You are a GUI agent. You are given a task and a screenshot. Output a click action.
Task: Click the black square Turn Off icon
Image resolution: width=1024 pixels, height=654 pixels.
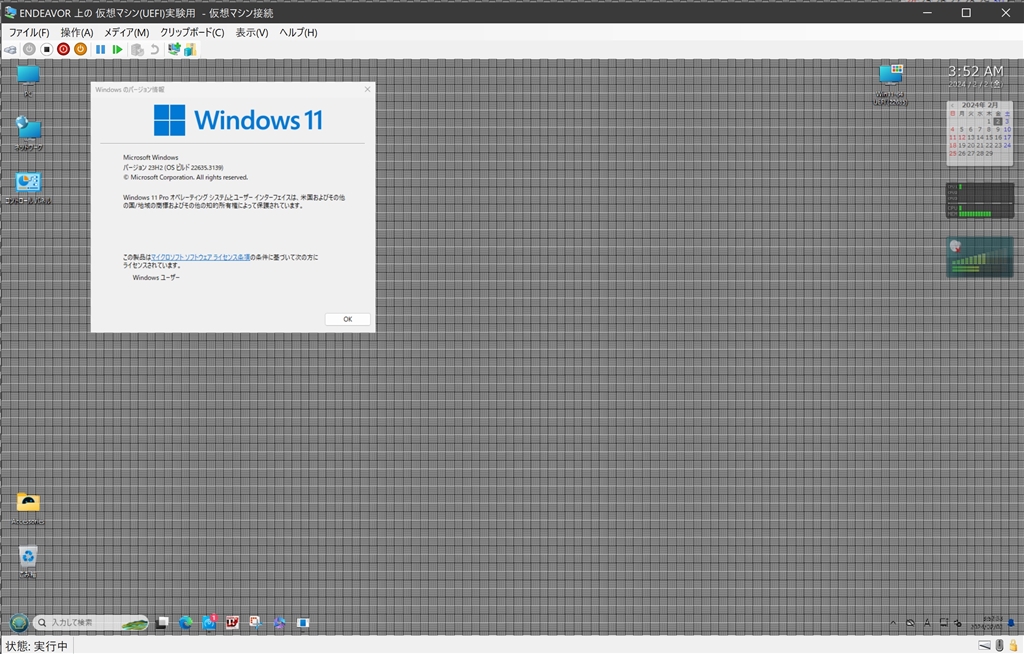point(46,50)
